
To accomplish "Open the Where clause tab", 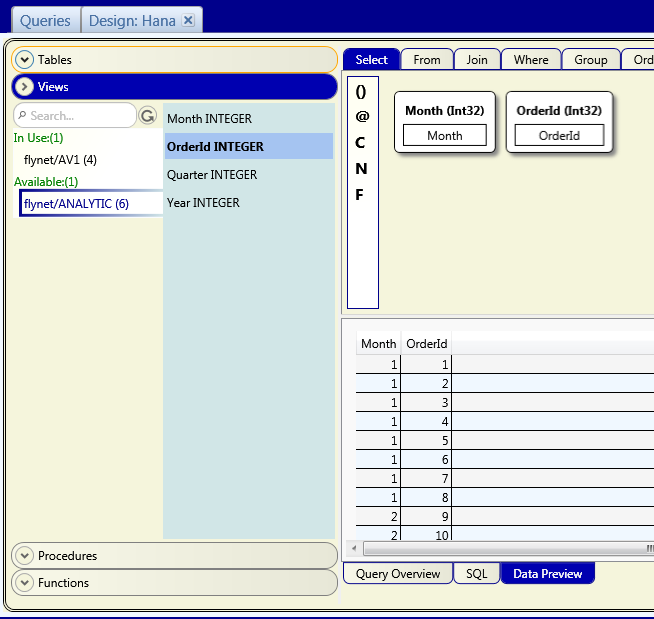I will point(531,60).
